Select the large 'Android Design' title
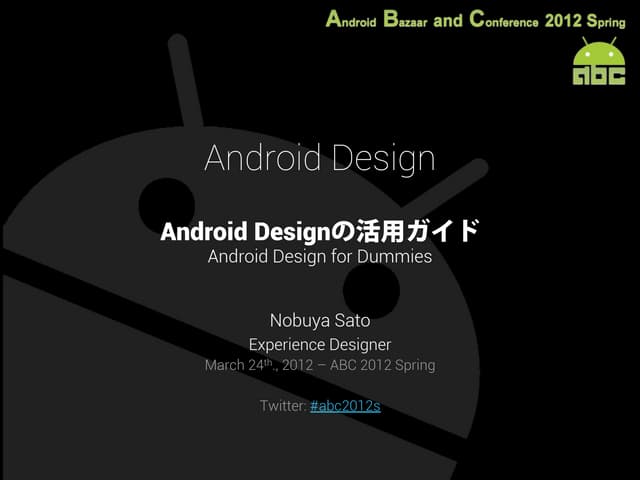Image resolution: width=640 pixels, height=480 pixels. pyautogui.click(x=319, y=158)
